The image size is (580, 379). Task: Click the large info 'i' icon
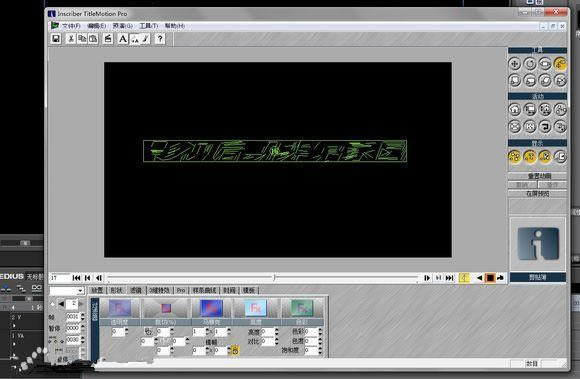(538, 244)
